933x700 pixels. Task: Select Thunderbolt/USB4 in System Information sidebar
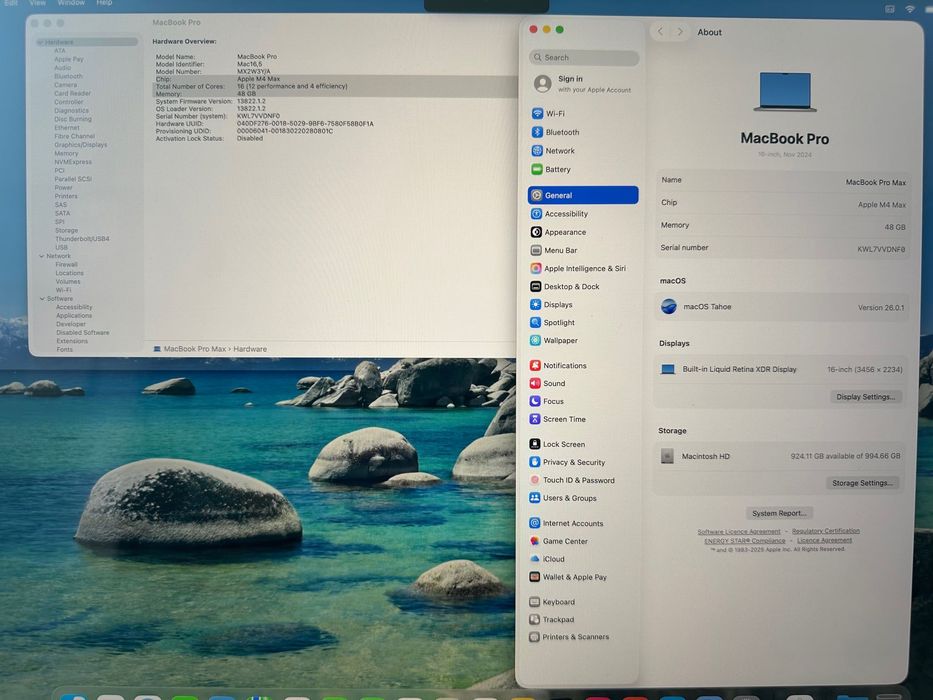(x=82, y=239)
